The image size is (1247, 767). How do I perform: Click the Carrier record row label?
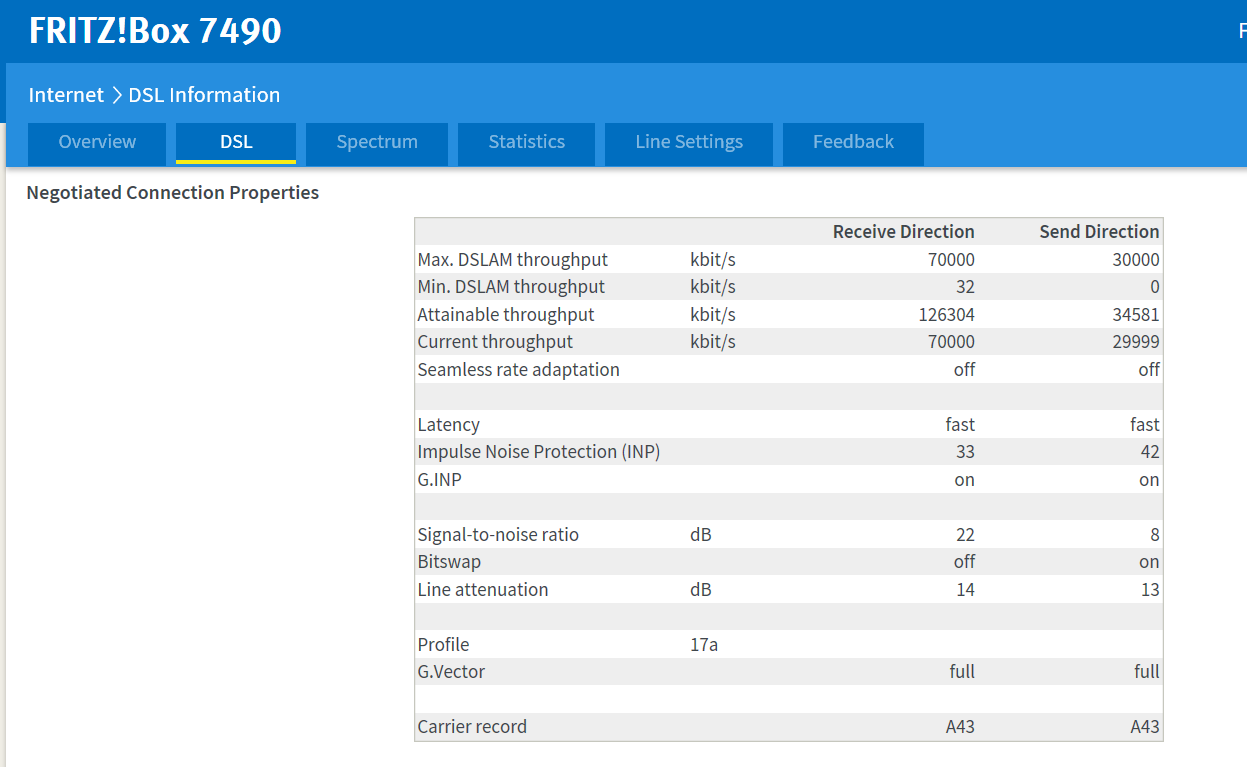coord(472,727)
